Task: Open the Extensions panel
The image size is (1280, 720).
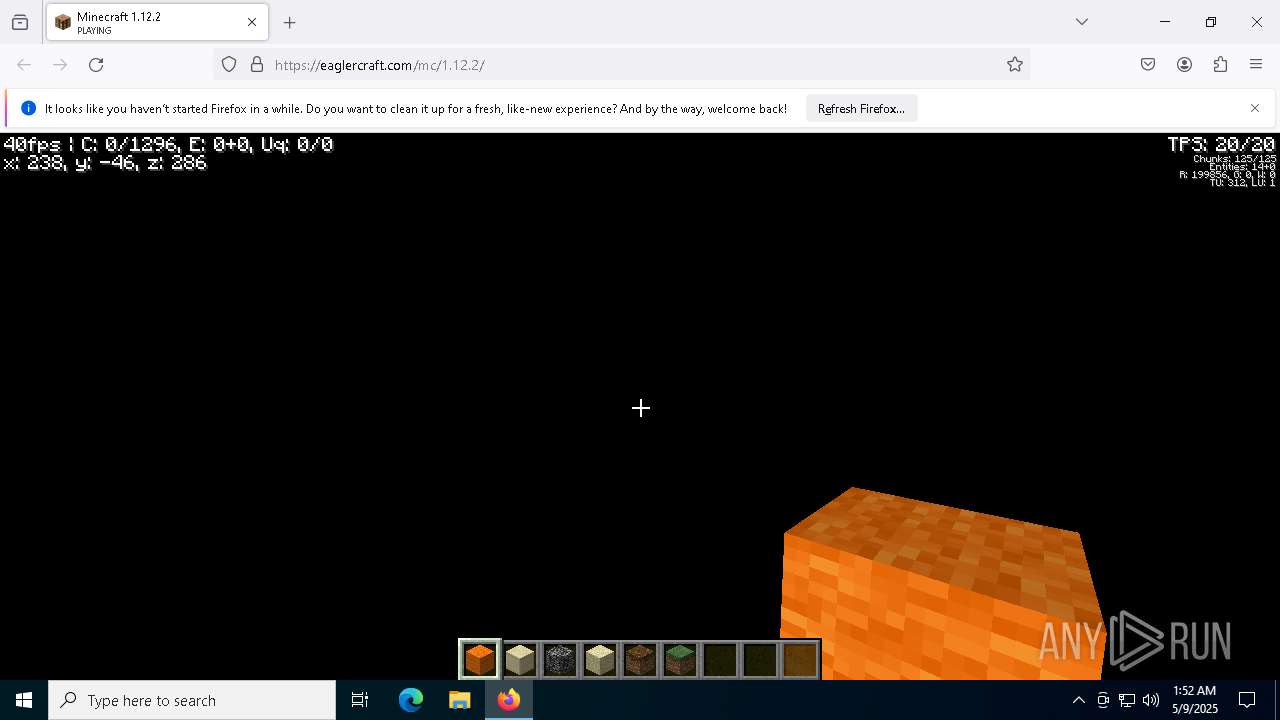Action: pos(1220,65)
